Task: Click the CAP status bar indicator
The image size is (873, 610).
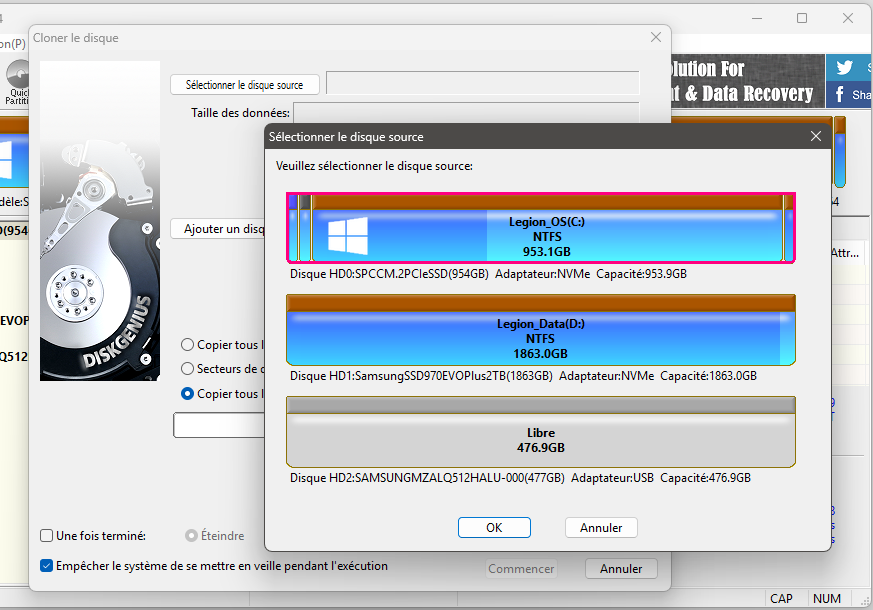Action: pos(781,599)
